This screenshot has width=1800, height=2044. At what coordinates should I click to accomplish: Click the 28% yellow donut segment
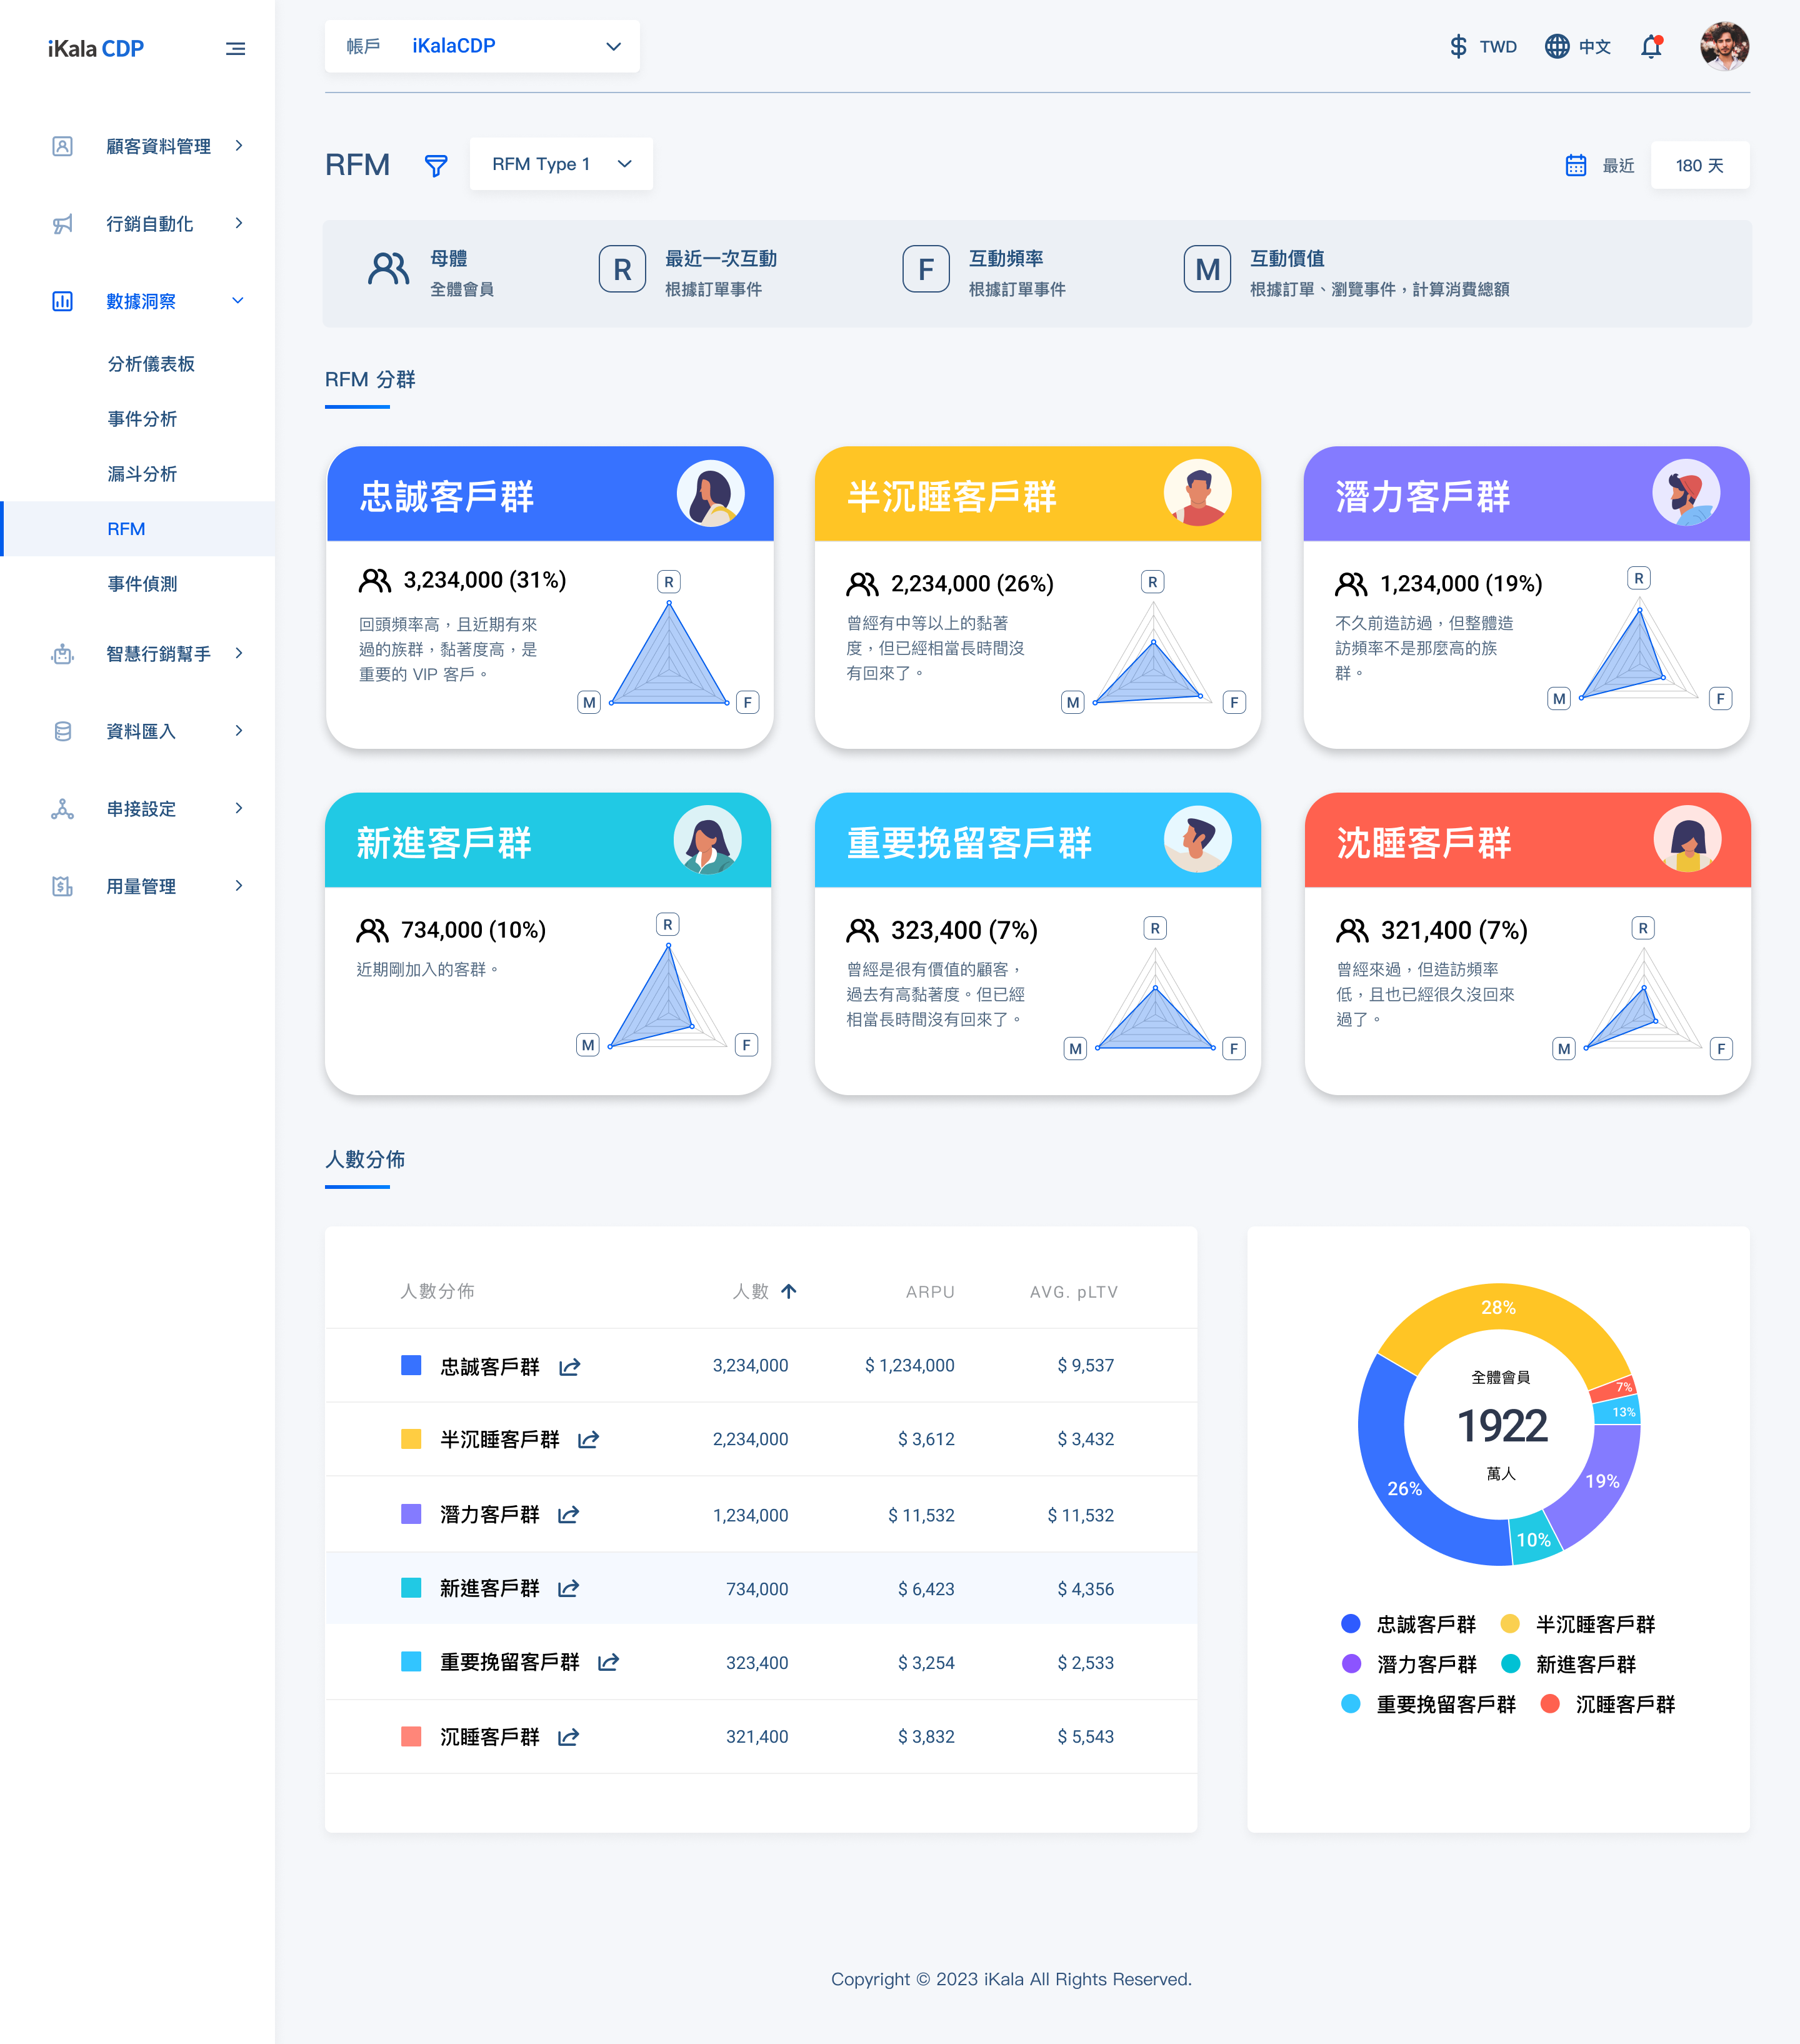1498,1307
